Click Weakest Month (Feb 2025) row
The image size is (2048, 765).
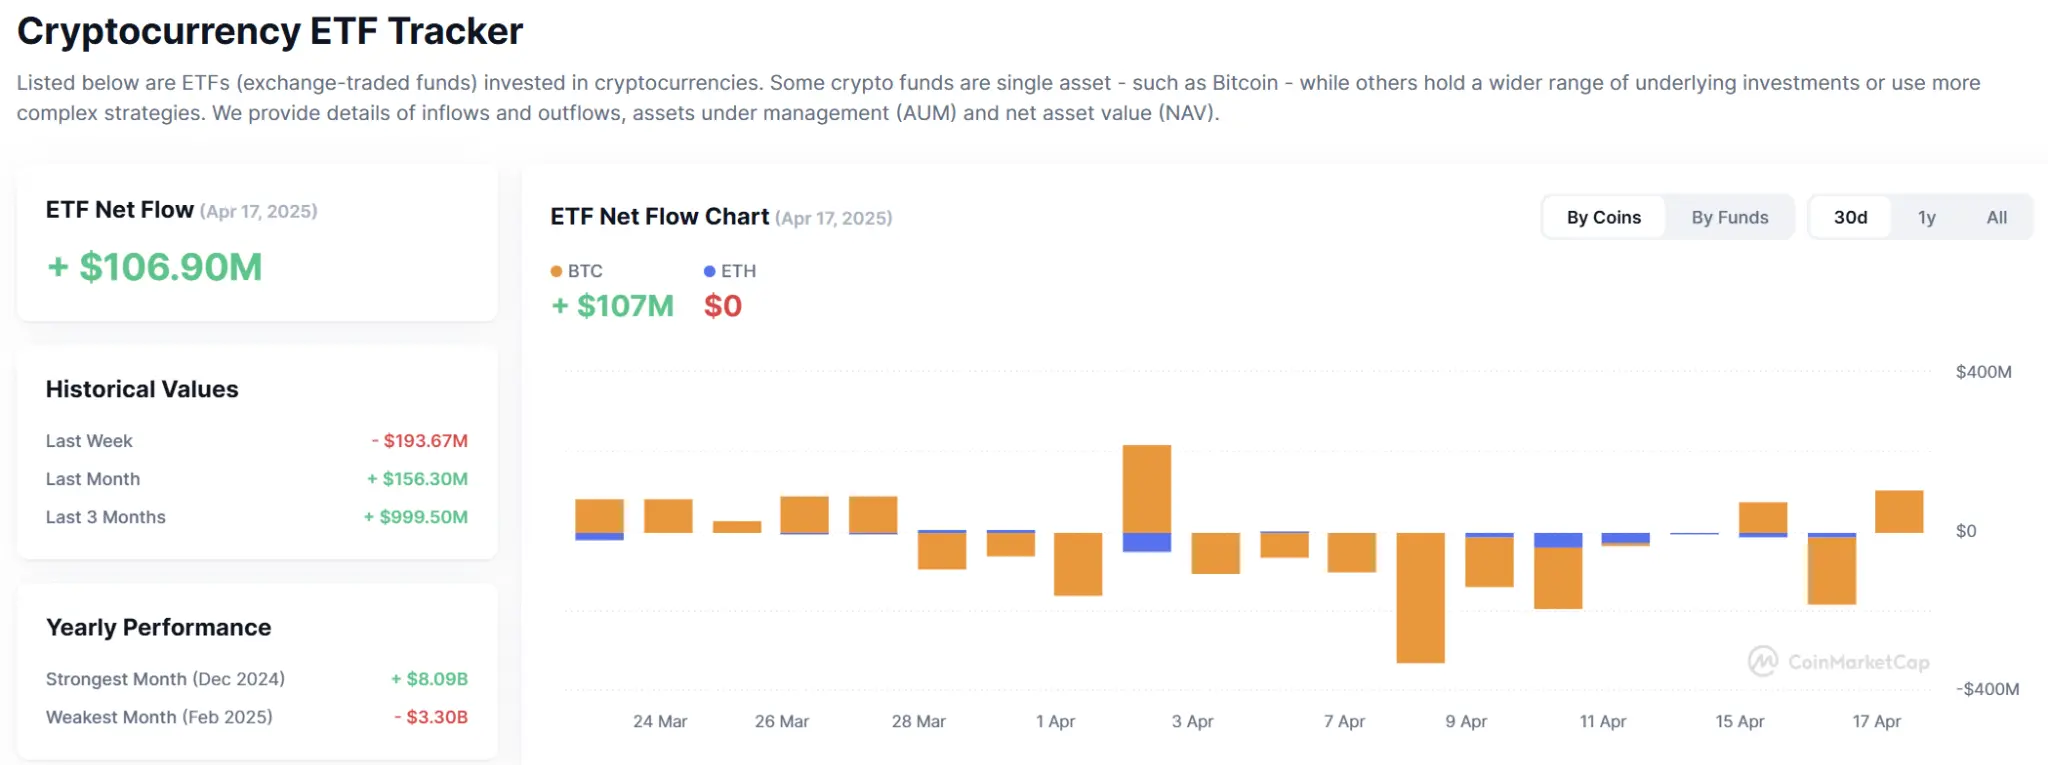point(159,717)
